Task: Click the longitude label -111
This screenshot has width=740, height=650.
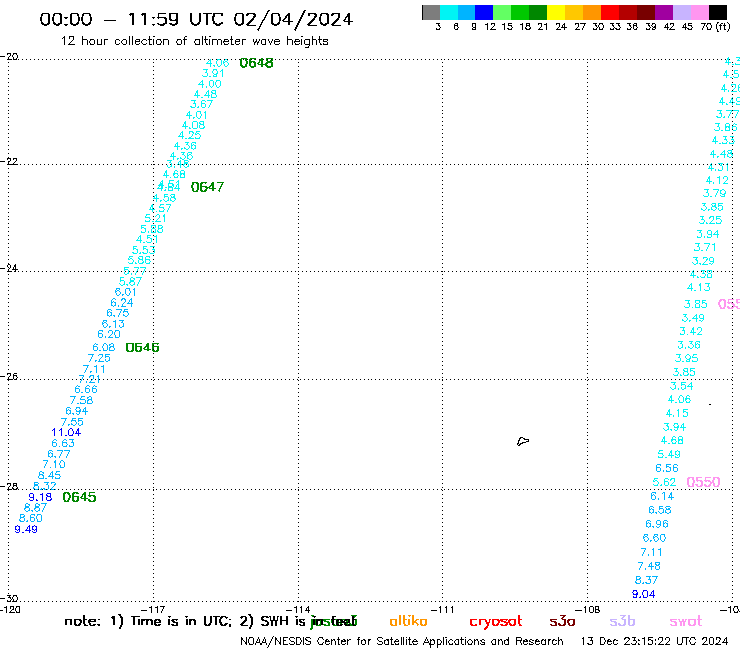Action: (x=443, y=609)
